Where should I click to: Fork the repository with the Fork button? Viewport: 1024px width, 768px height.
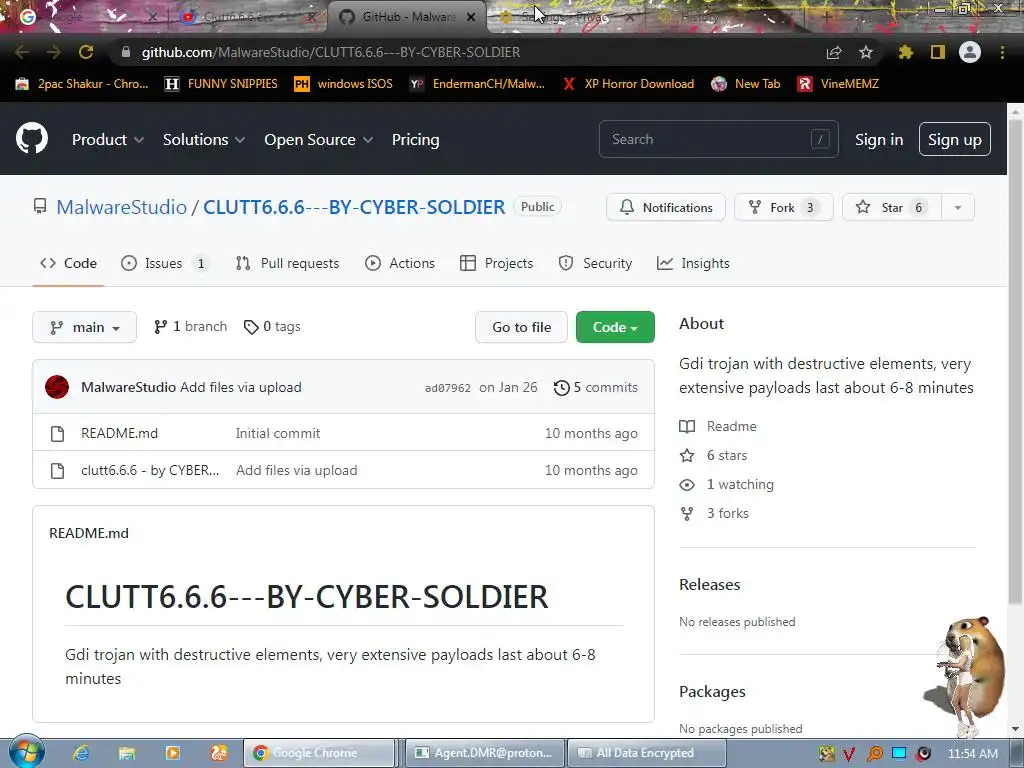click(x=784, y=208)
